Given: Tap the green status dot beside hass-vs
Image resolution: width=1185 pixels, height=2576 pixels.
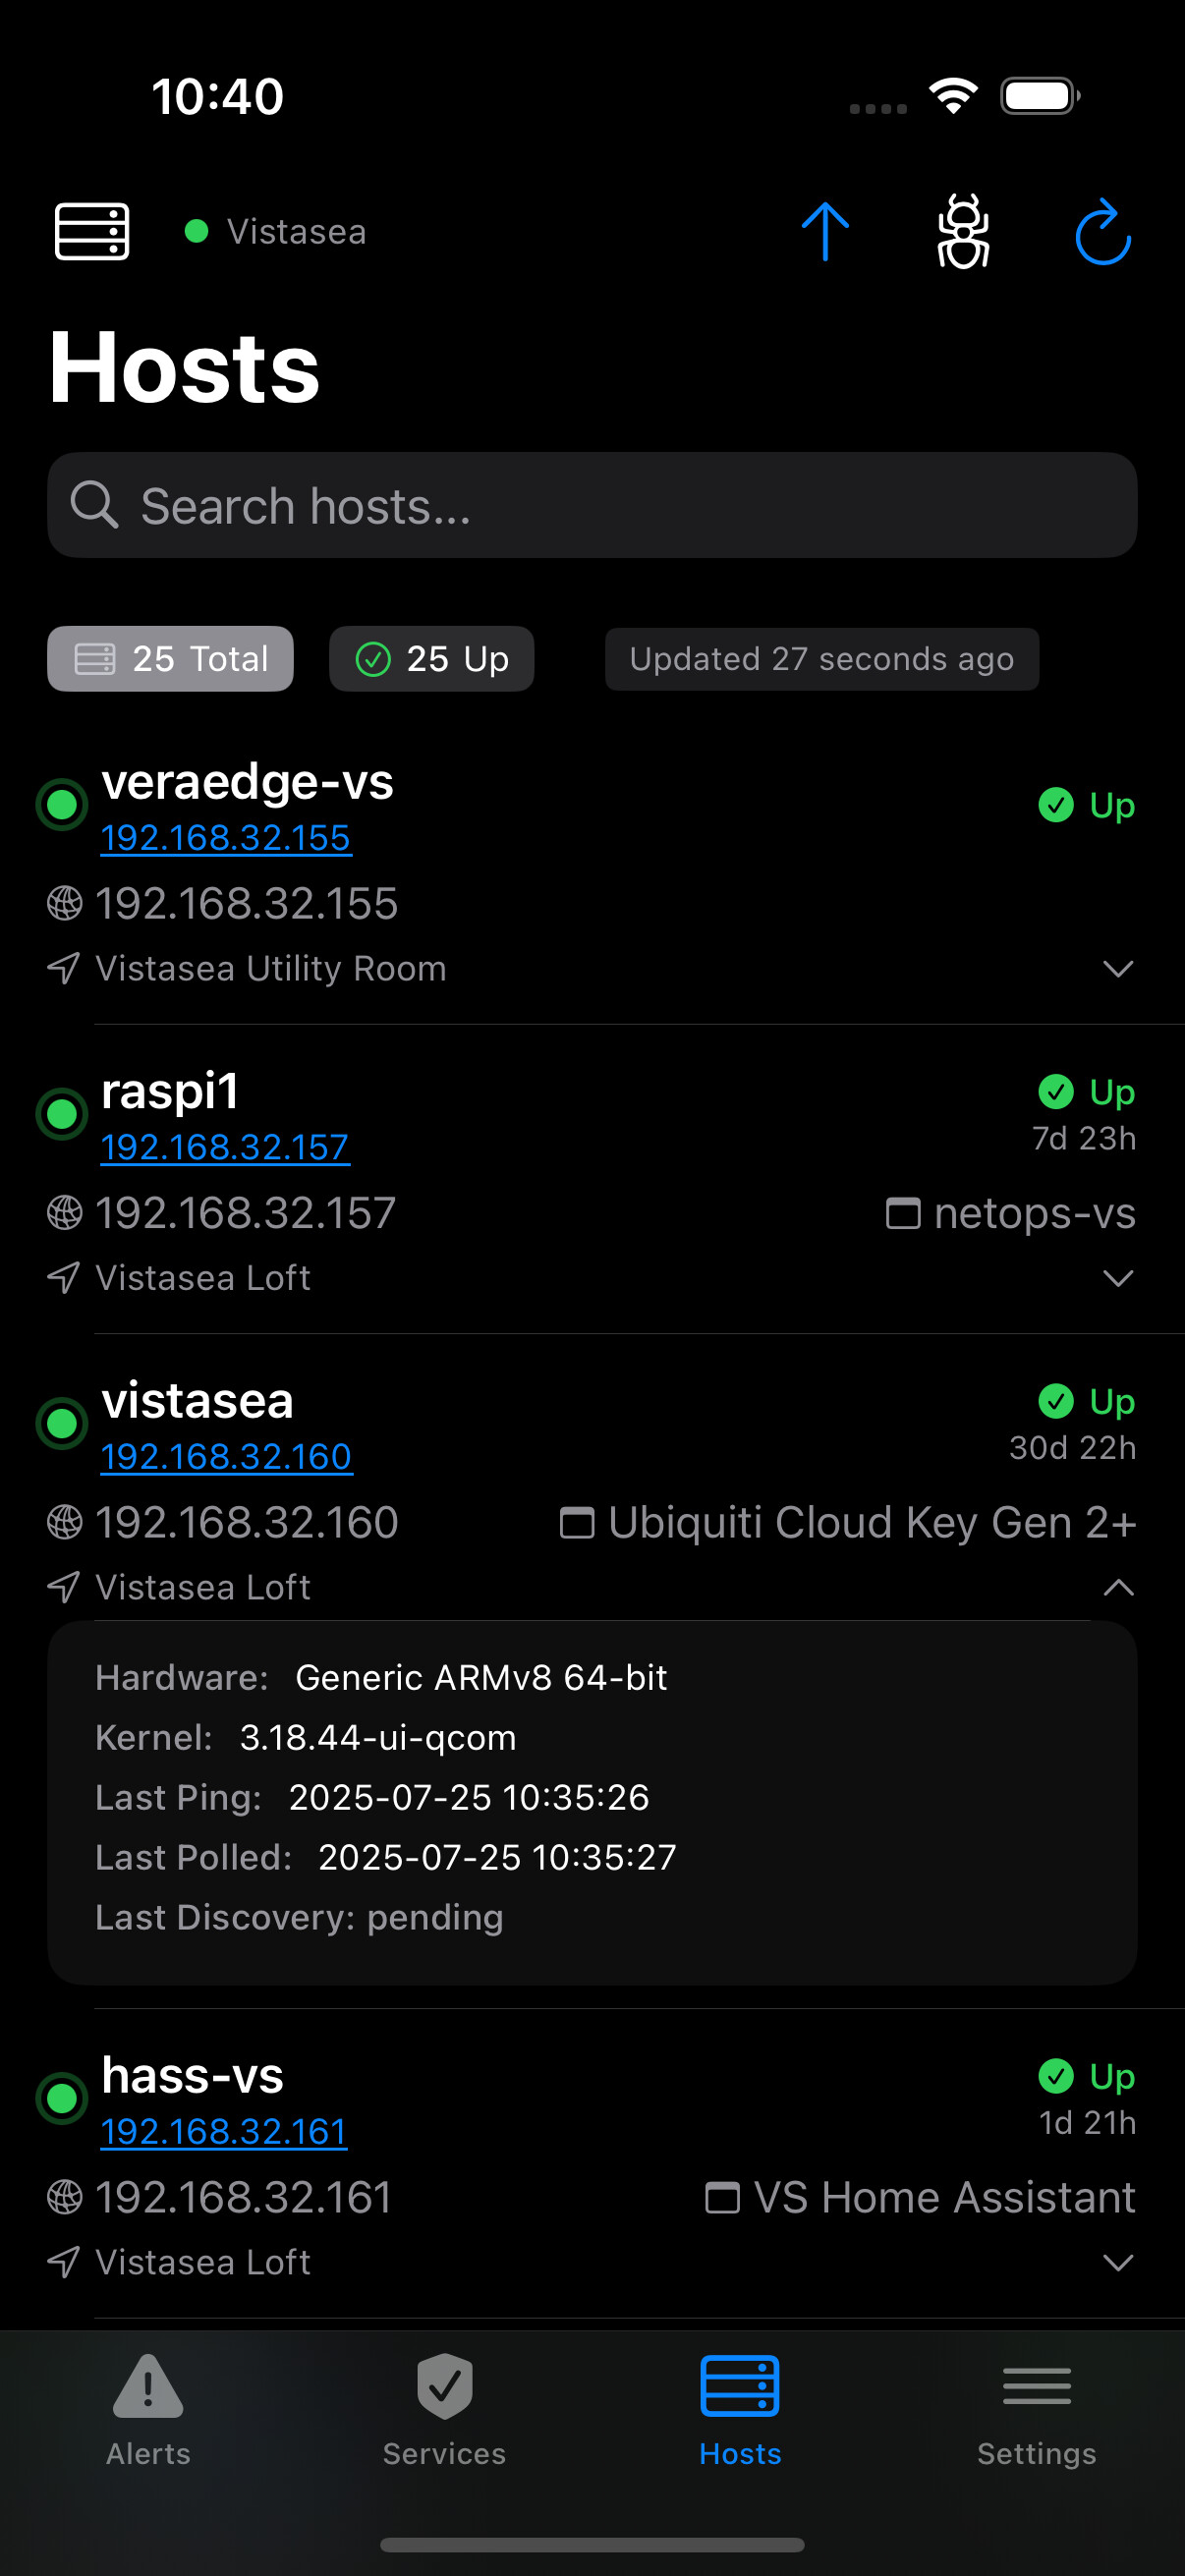Looking at the screenshot, I should click(x=62, y=2098).
